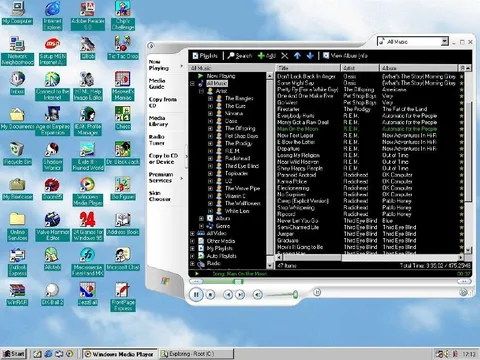Viewport: 480px width, 360px height.
Task: Open the My Computer desktop icon
Action: click(x=17, y=13)
